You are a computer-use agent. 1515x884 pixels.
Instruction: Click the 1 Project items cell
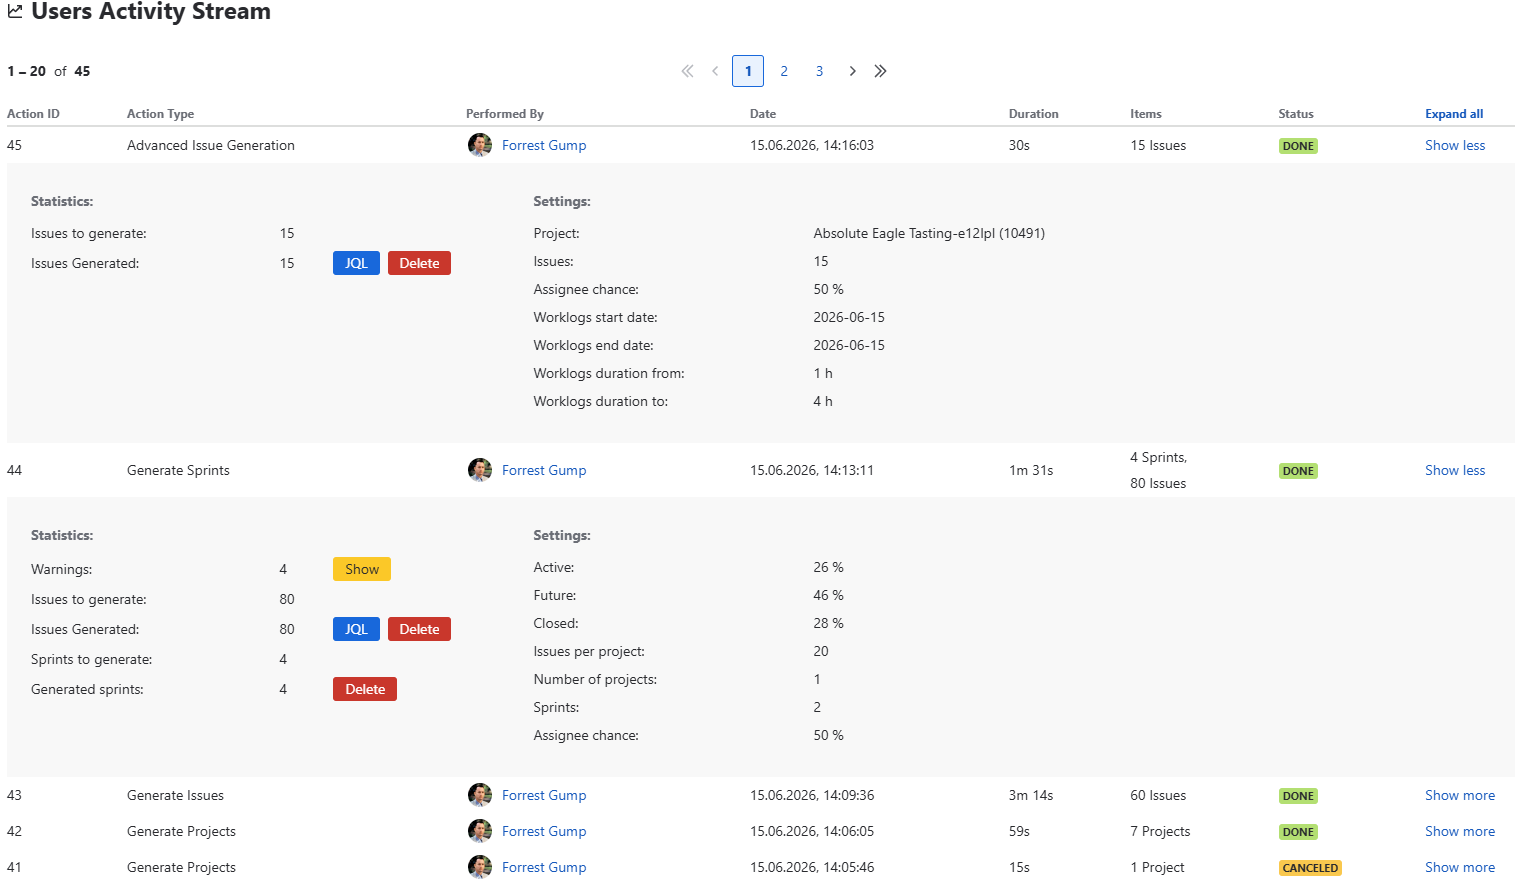point(1157,867)
